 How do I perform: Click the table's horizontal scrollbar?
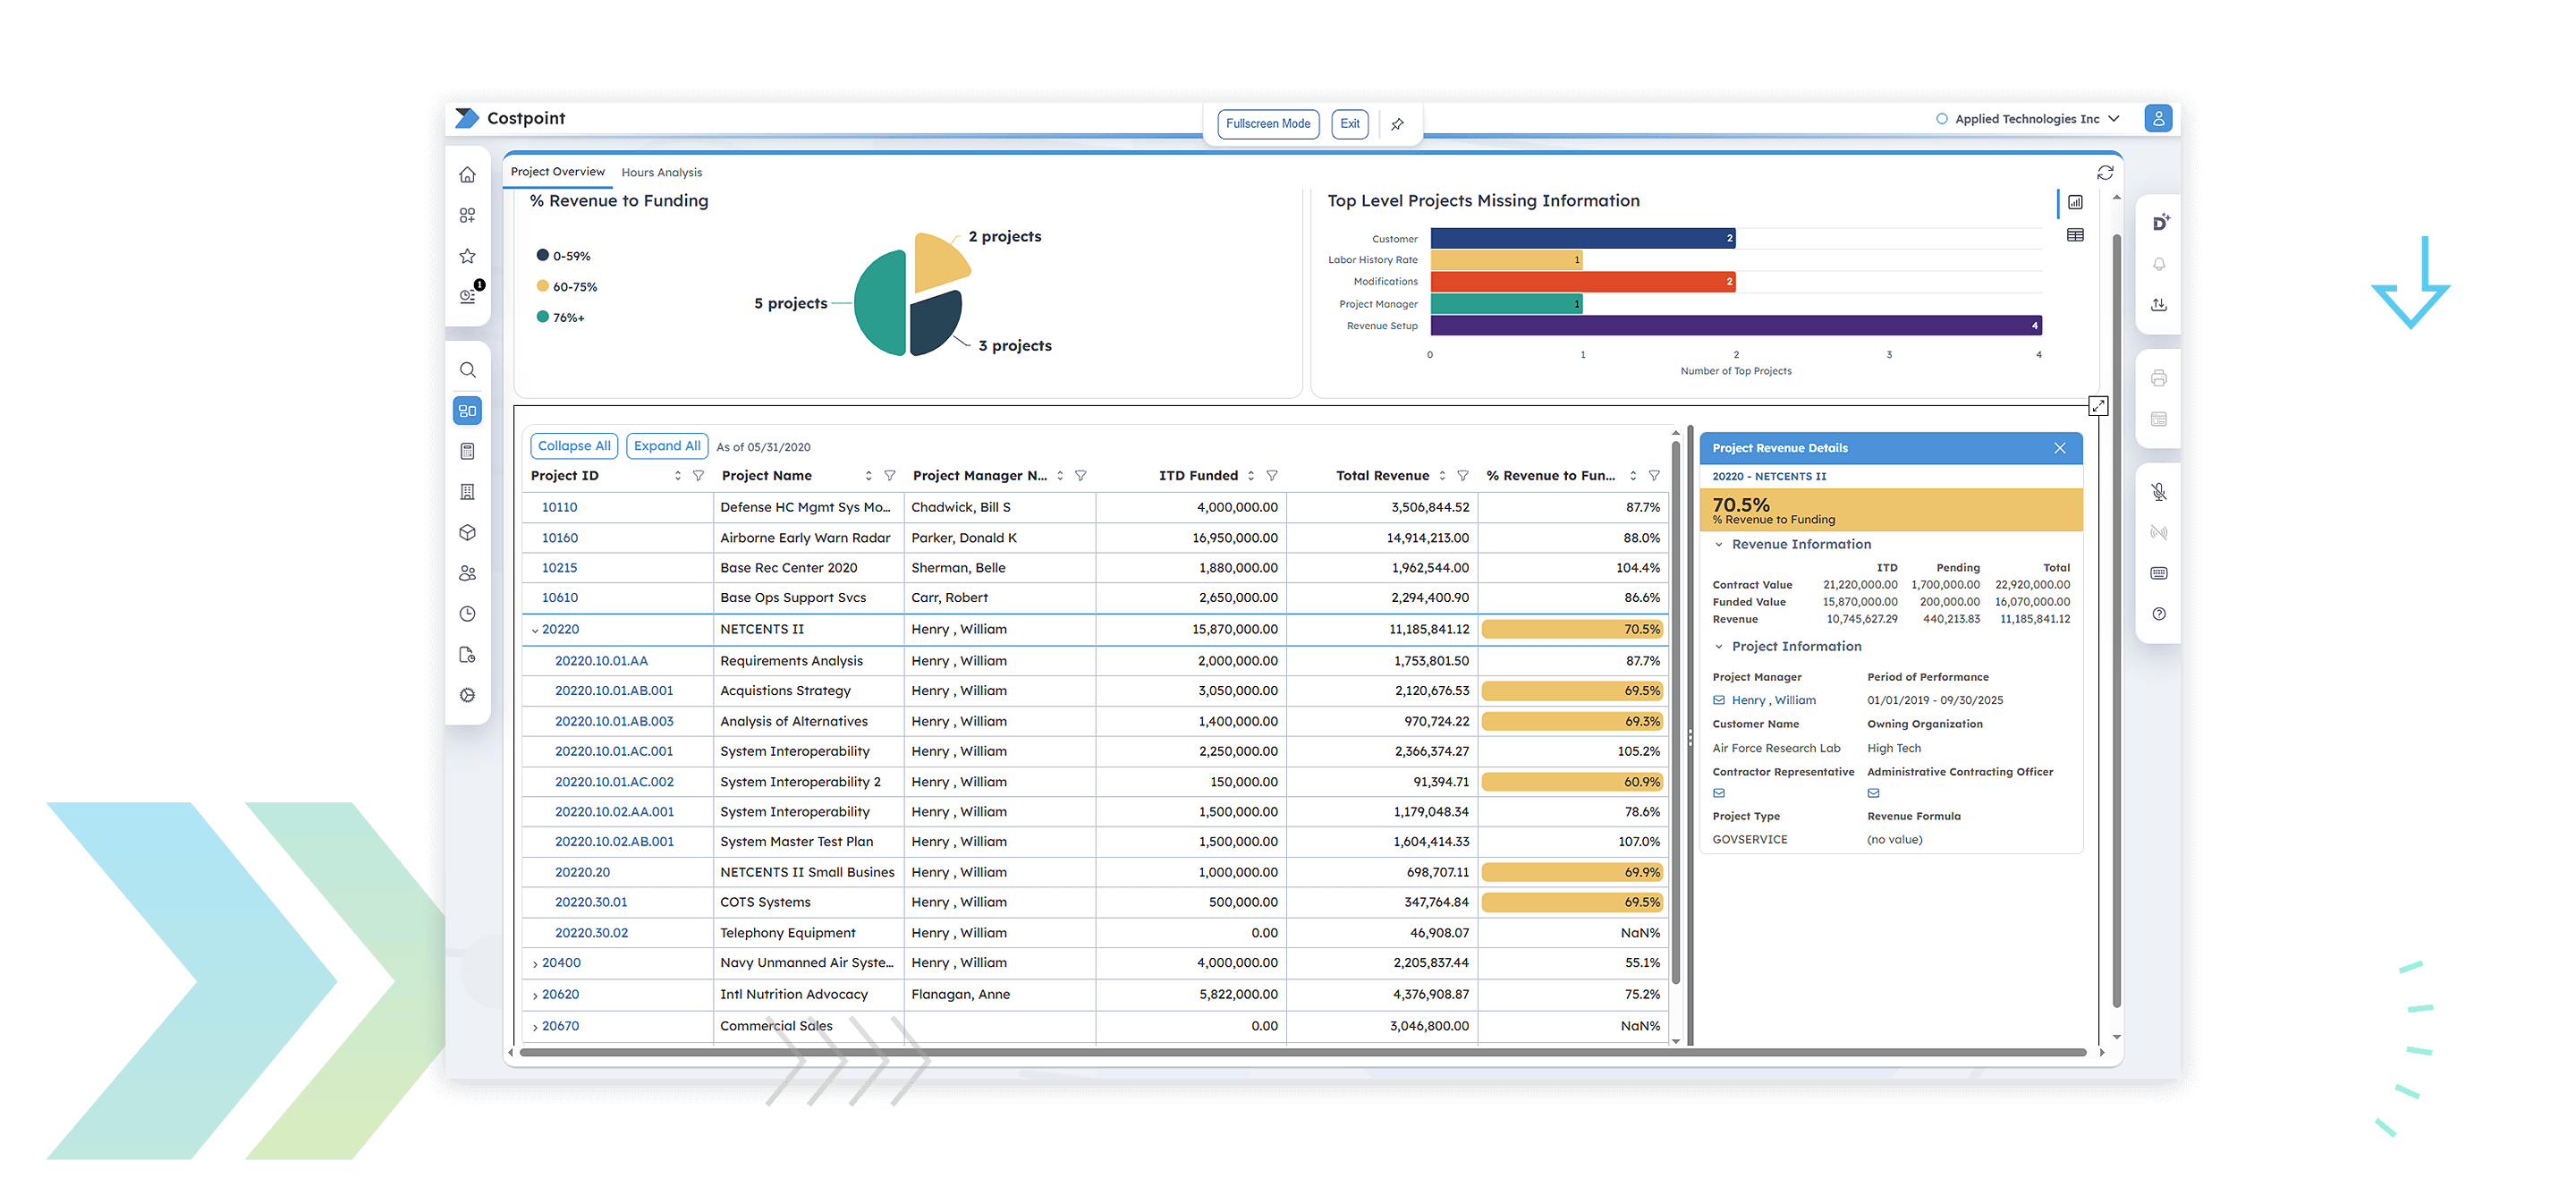point(1302,1052)
